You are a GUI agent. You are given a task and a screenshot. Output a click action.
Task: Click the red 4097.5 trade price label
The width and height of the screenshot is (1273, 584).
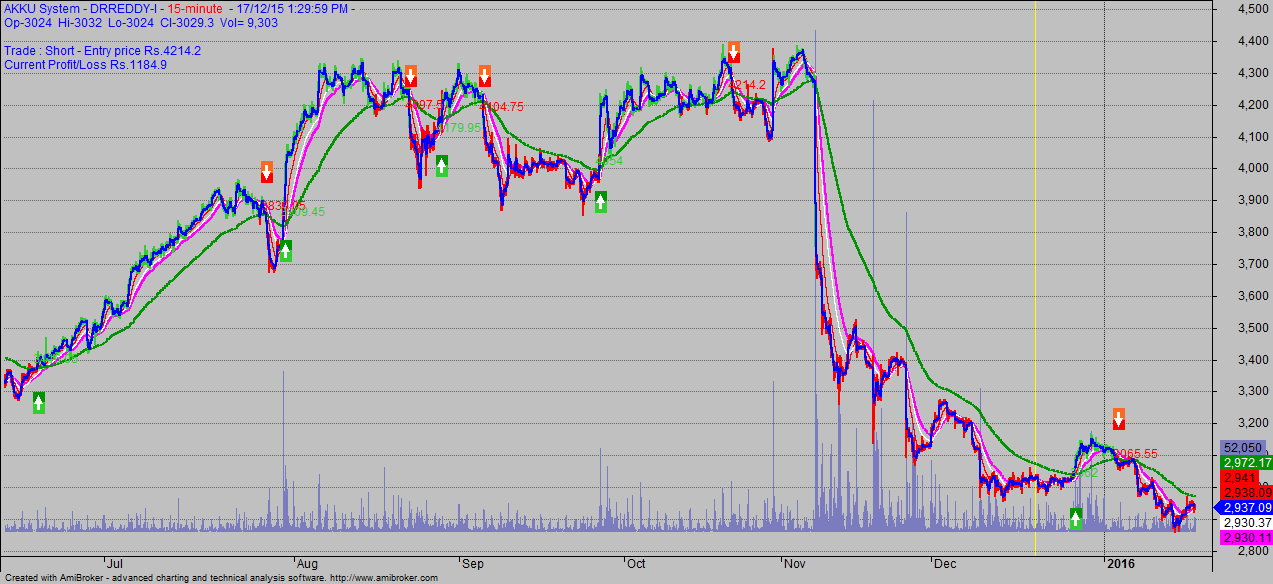coord(424,105)
